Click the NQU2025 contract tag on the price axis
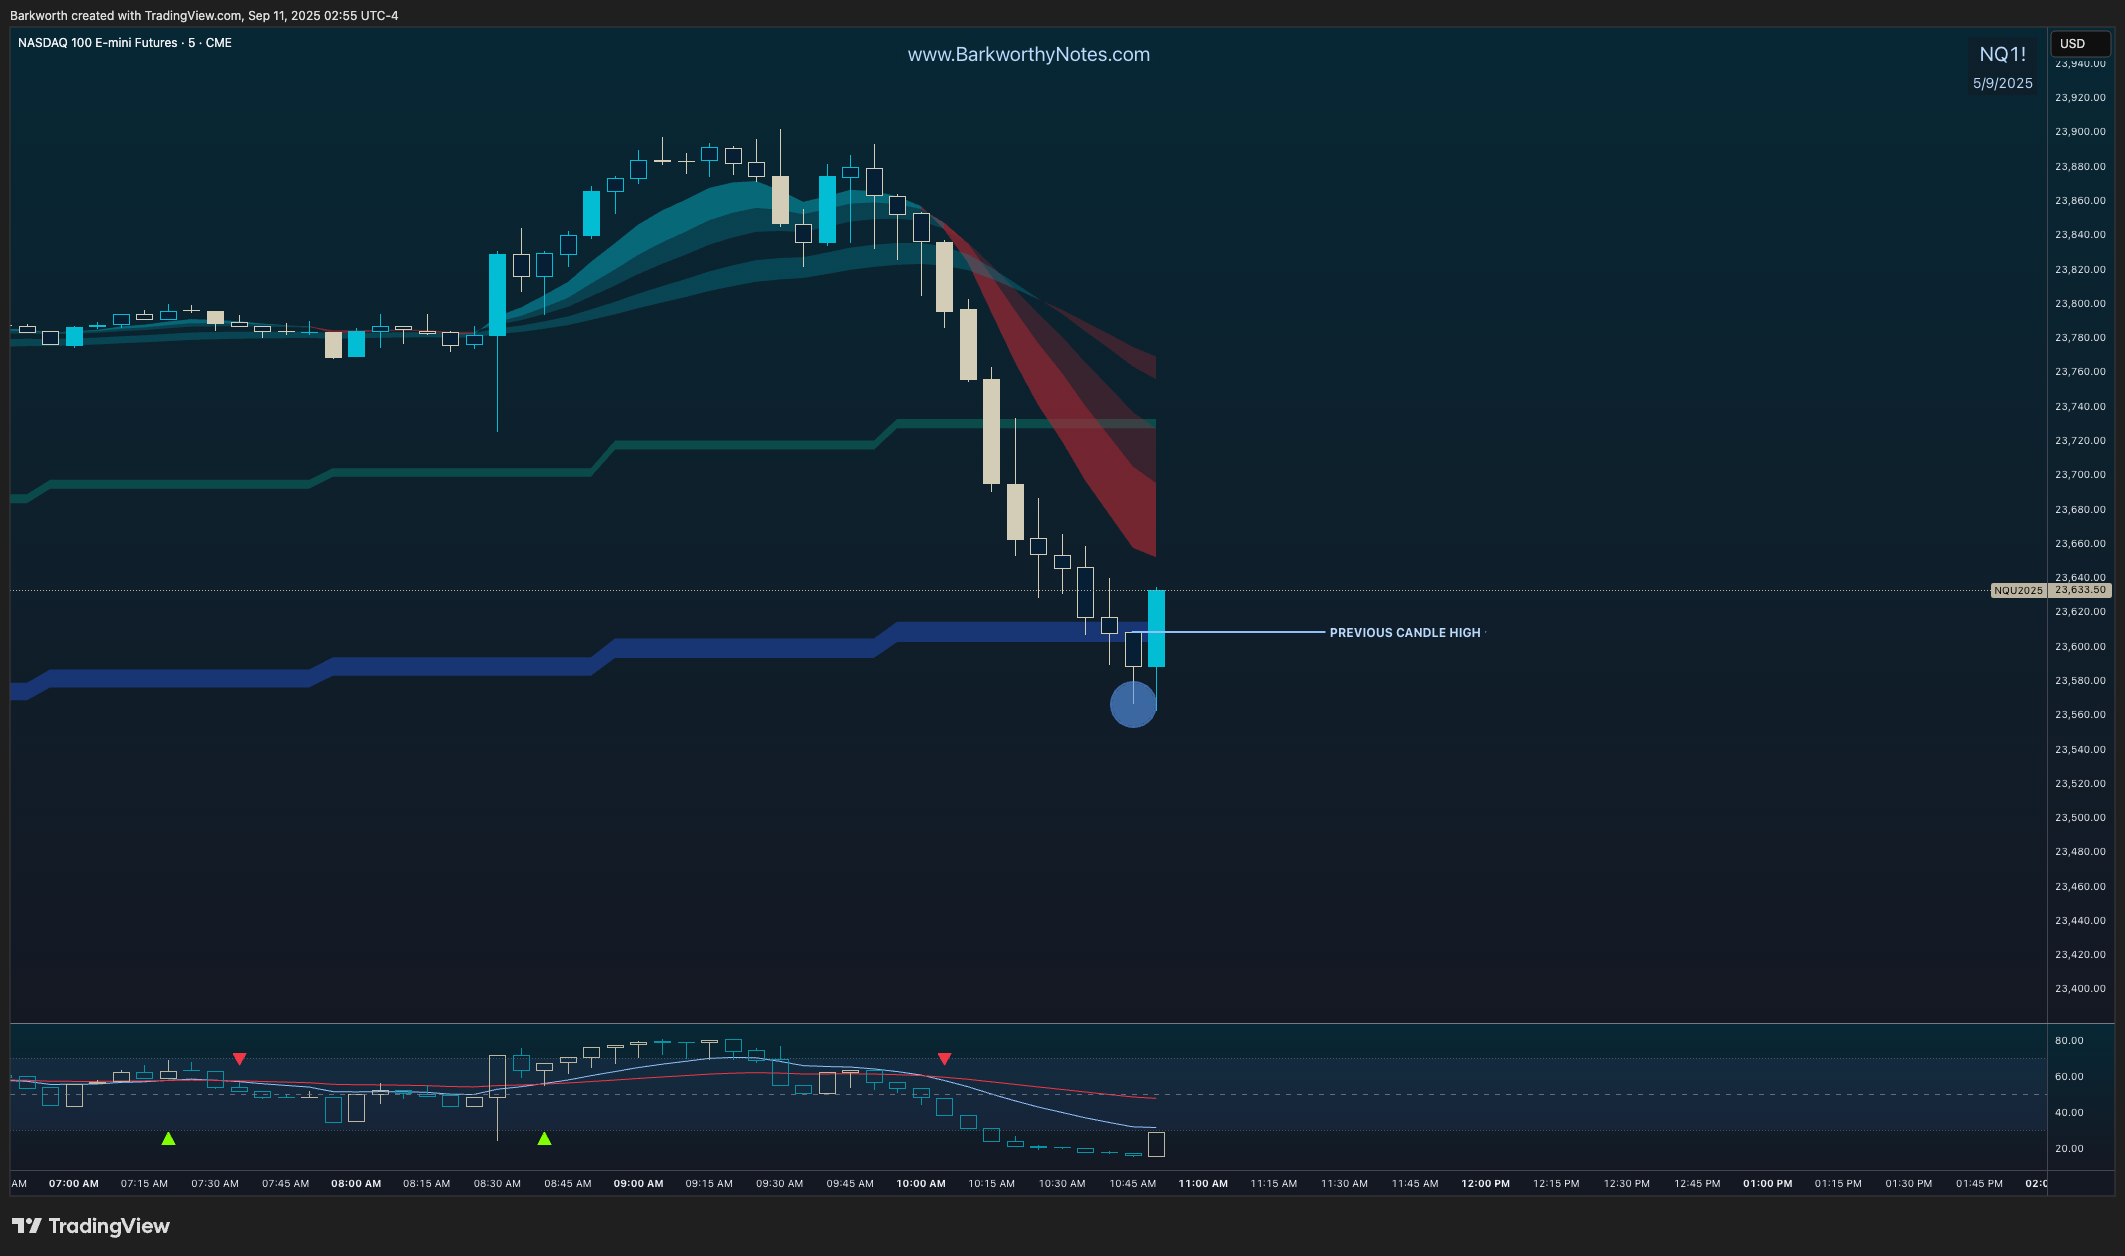This screenshot has width=2125, height=1256. [2018, 591]
